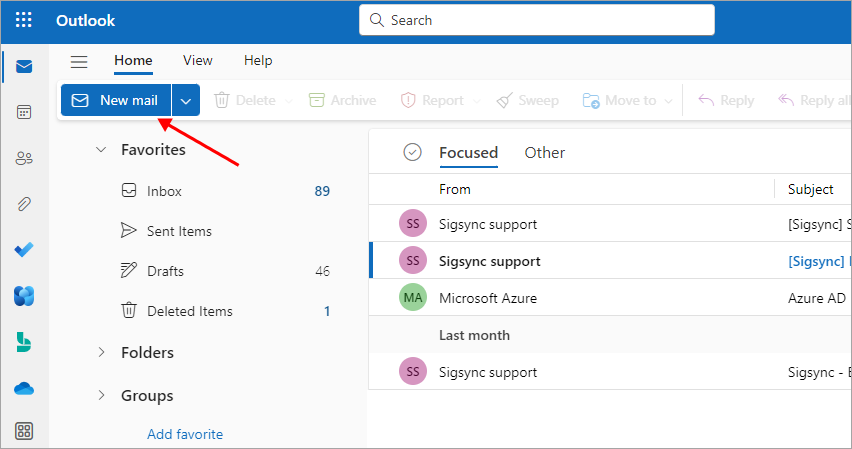Screen dimensions: 852x449
Task: Open the app launcher waffle icon
Action: pos(24,20)
